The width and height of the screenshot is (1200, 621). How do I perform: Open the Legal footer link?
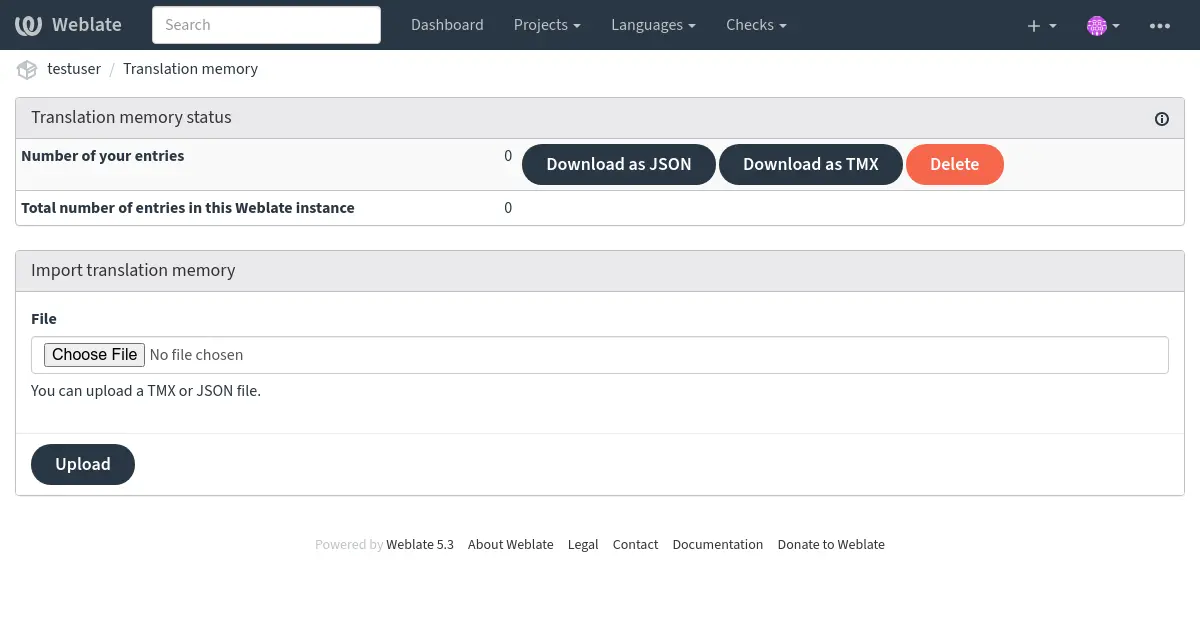[x=583, y=545]
